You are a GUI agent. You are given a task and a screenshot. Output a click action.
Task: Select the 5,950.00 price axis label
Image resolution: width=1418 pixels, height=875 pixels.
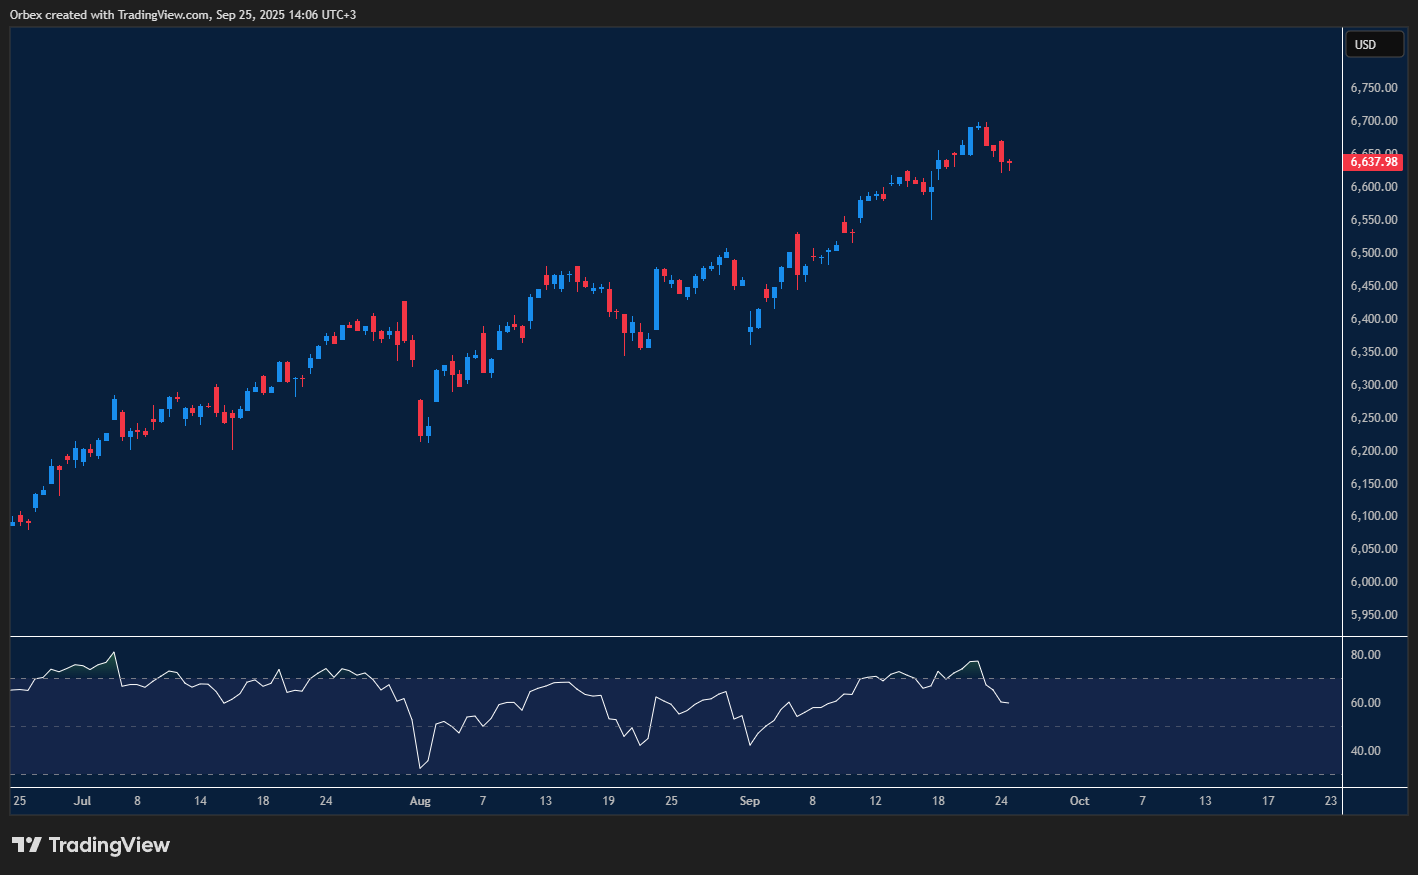tap(1373, 615)
